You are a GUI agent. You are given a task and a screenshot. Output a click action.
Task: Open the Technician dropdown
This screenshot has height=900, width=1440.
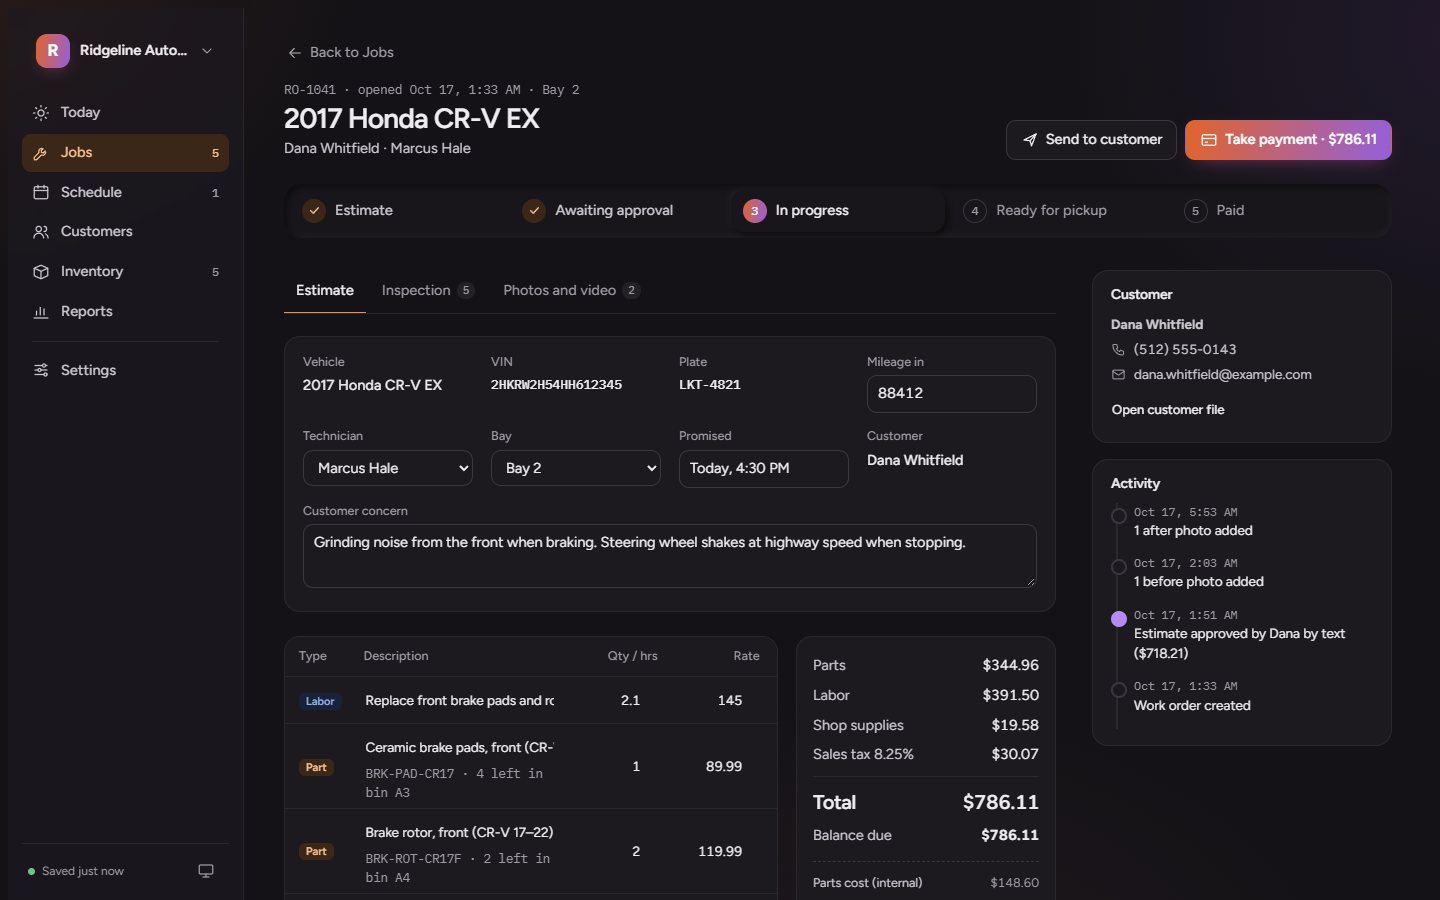click(x=388, y=468)
